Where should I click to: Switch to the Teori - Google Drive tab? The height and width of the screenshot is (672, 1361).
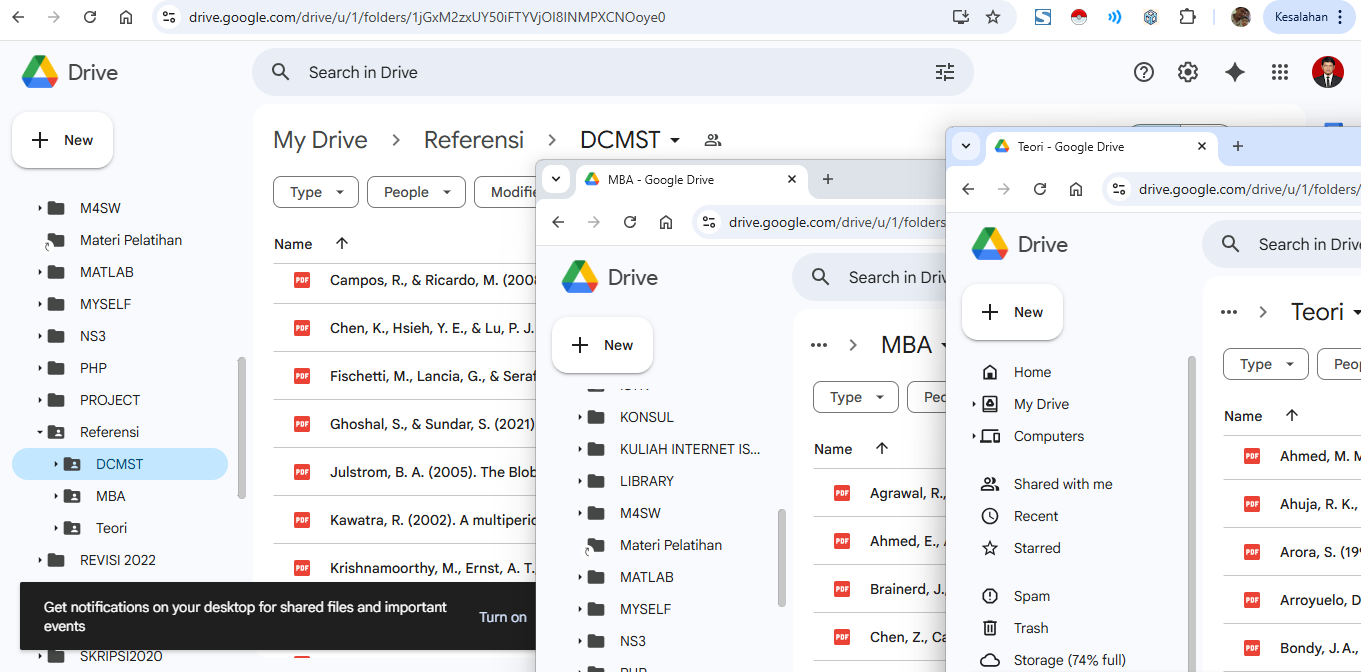(x=1070, y=146)
